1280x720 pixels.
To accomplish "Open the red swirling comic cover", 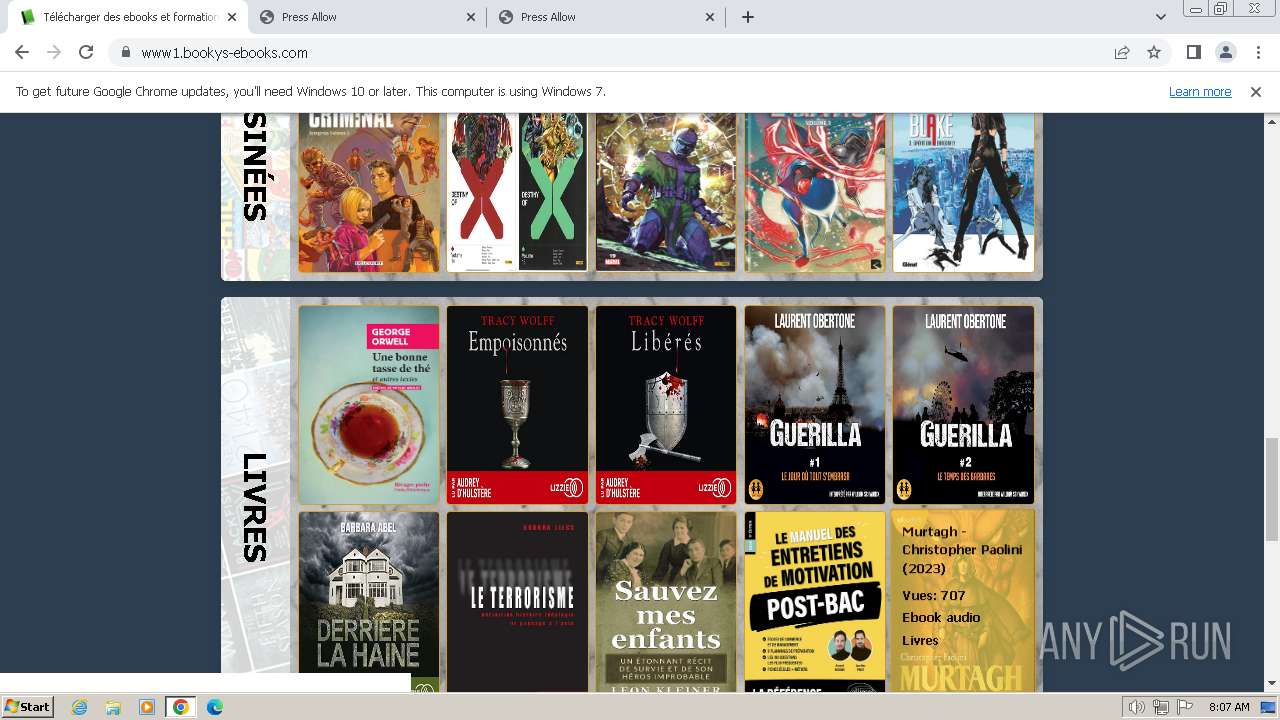I will [815, 192].
